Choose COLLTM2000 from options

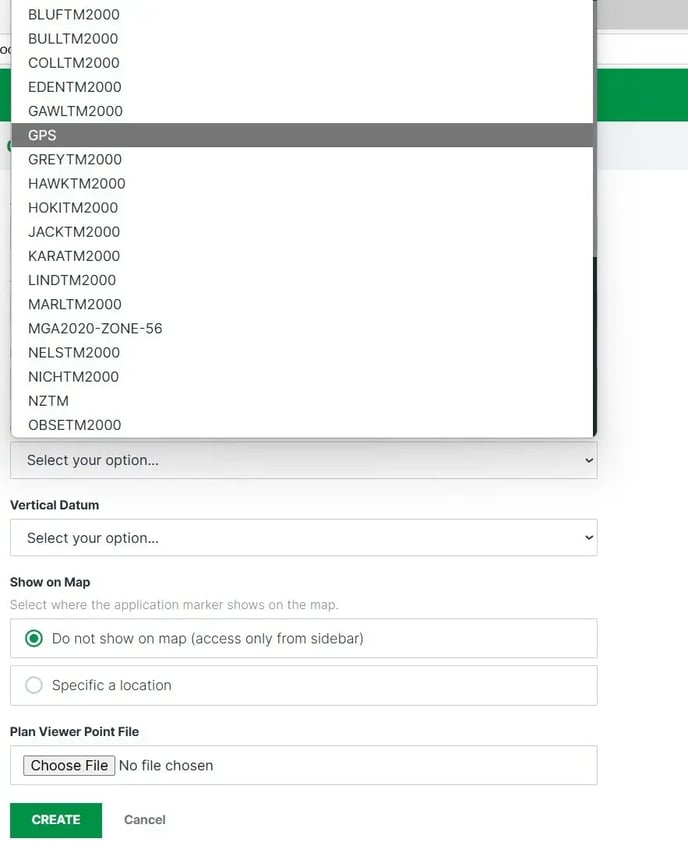(x=74, y=63)
